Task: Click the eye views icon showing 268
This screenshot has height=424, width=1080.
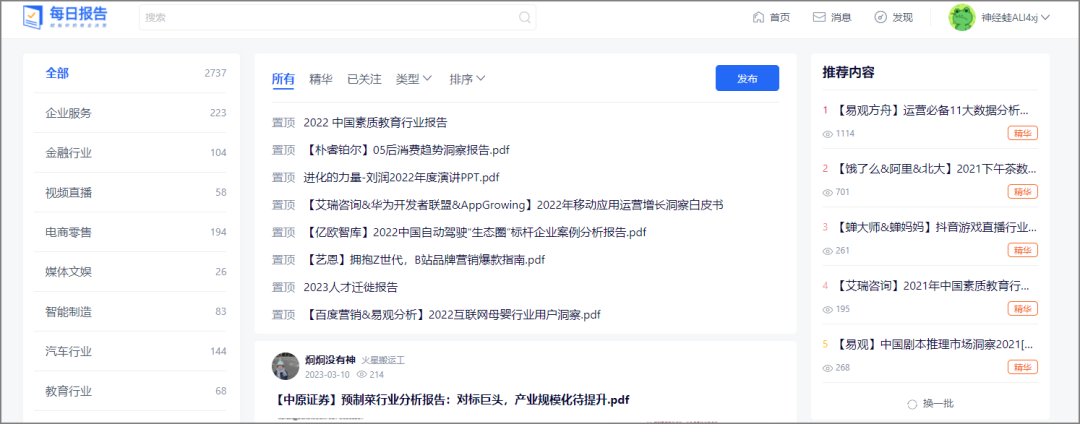Action: (x=828, y=368)
